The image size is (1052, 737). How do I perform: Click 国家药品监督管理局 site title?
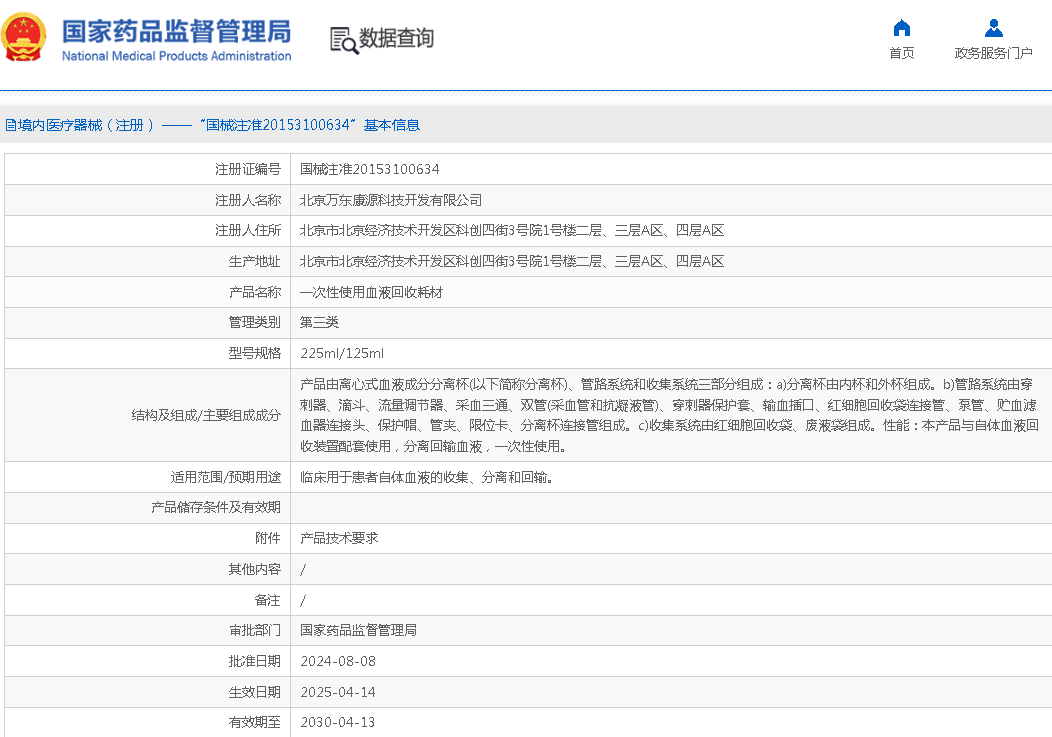[x=176, y=31]
